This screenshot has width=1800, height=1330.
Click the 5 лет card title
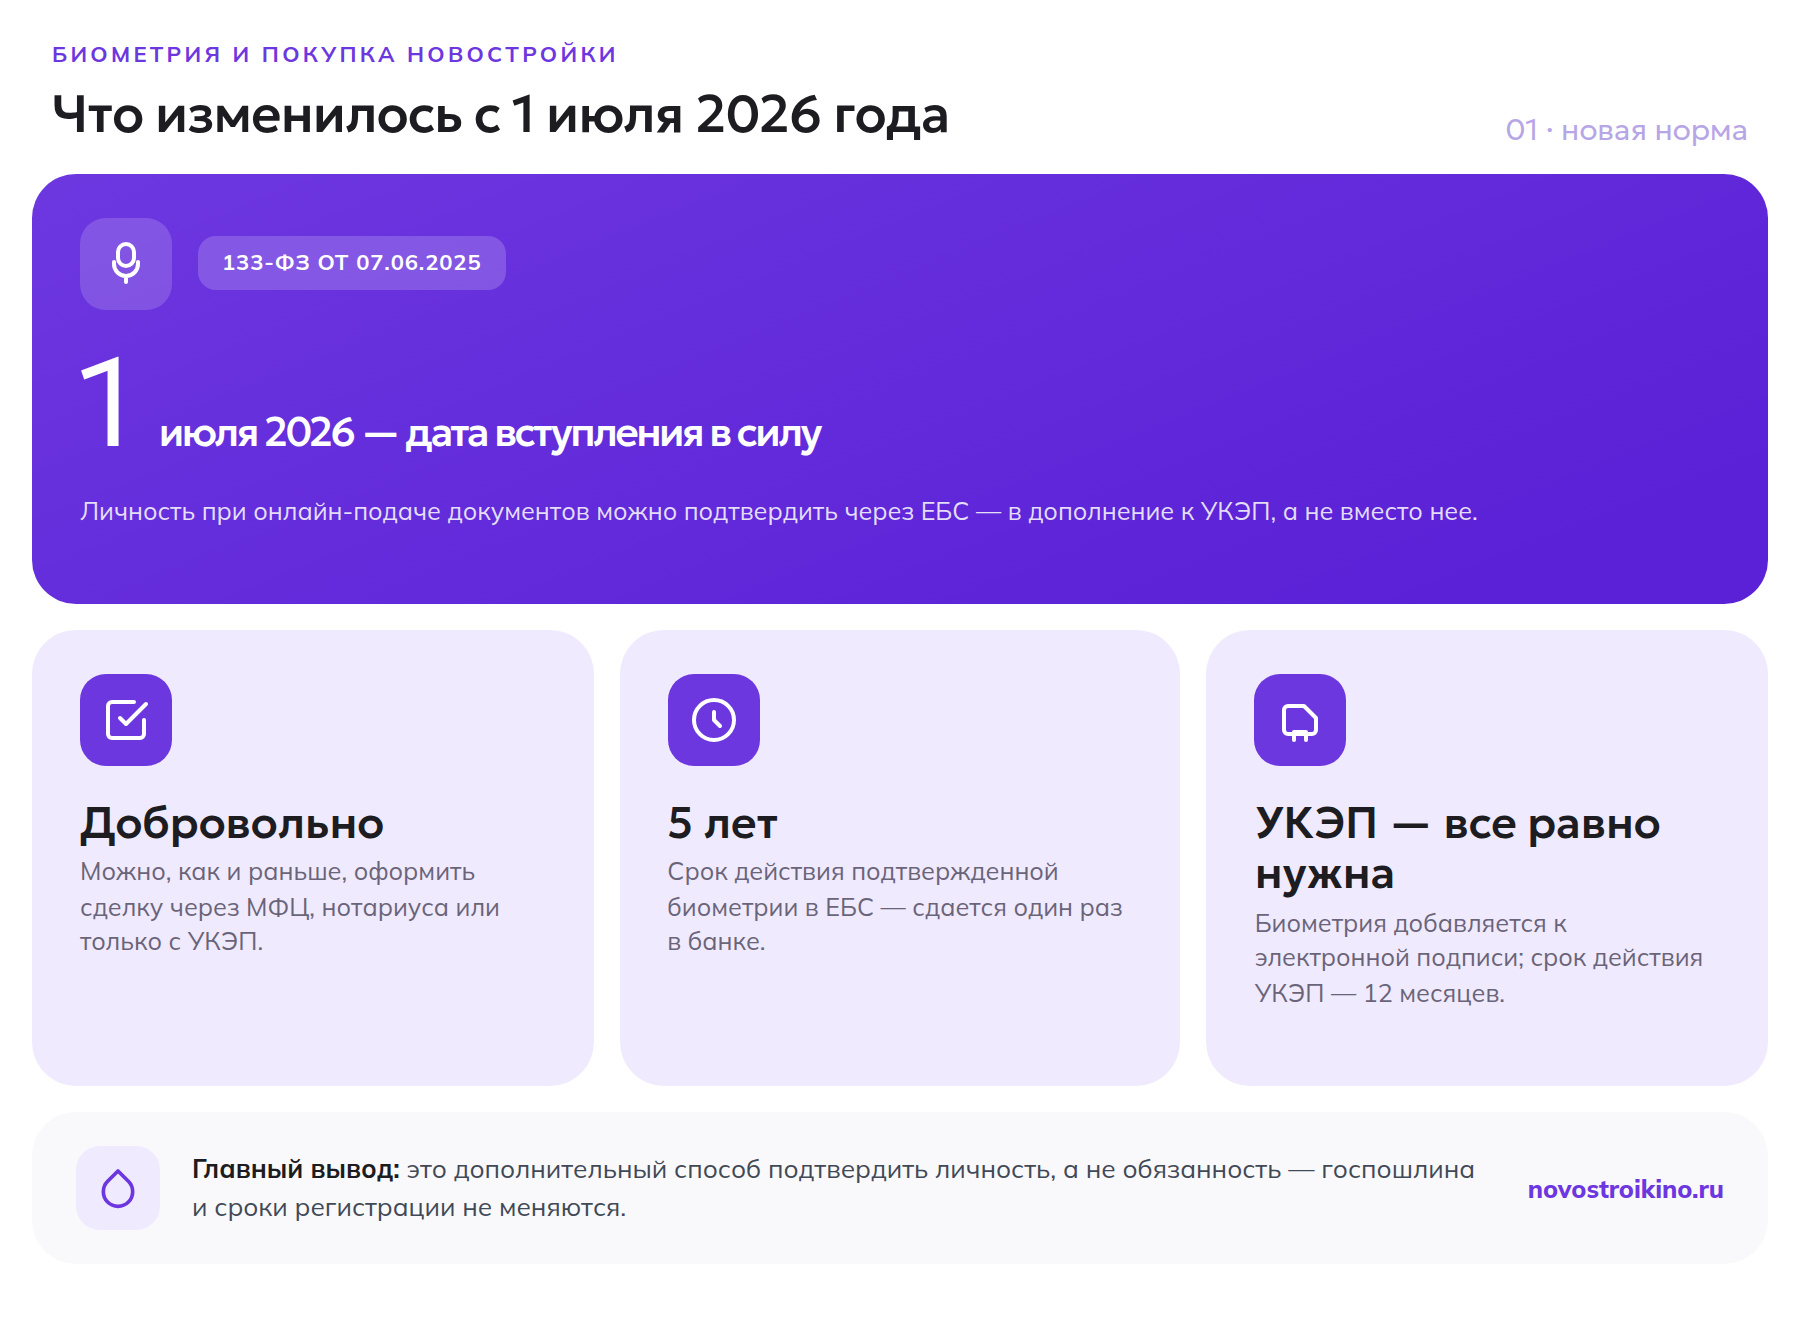[x=722, y=824]
